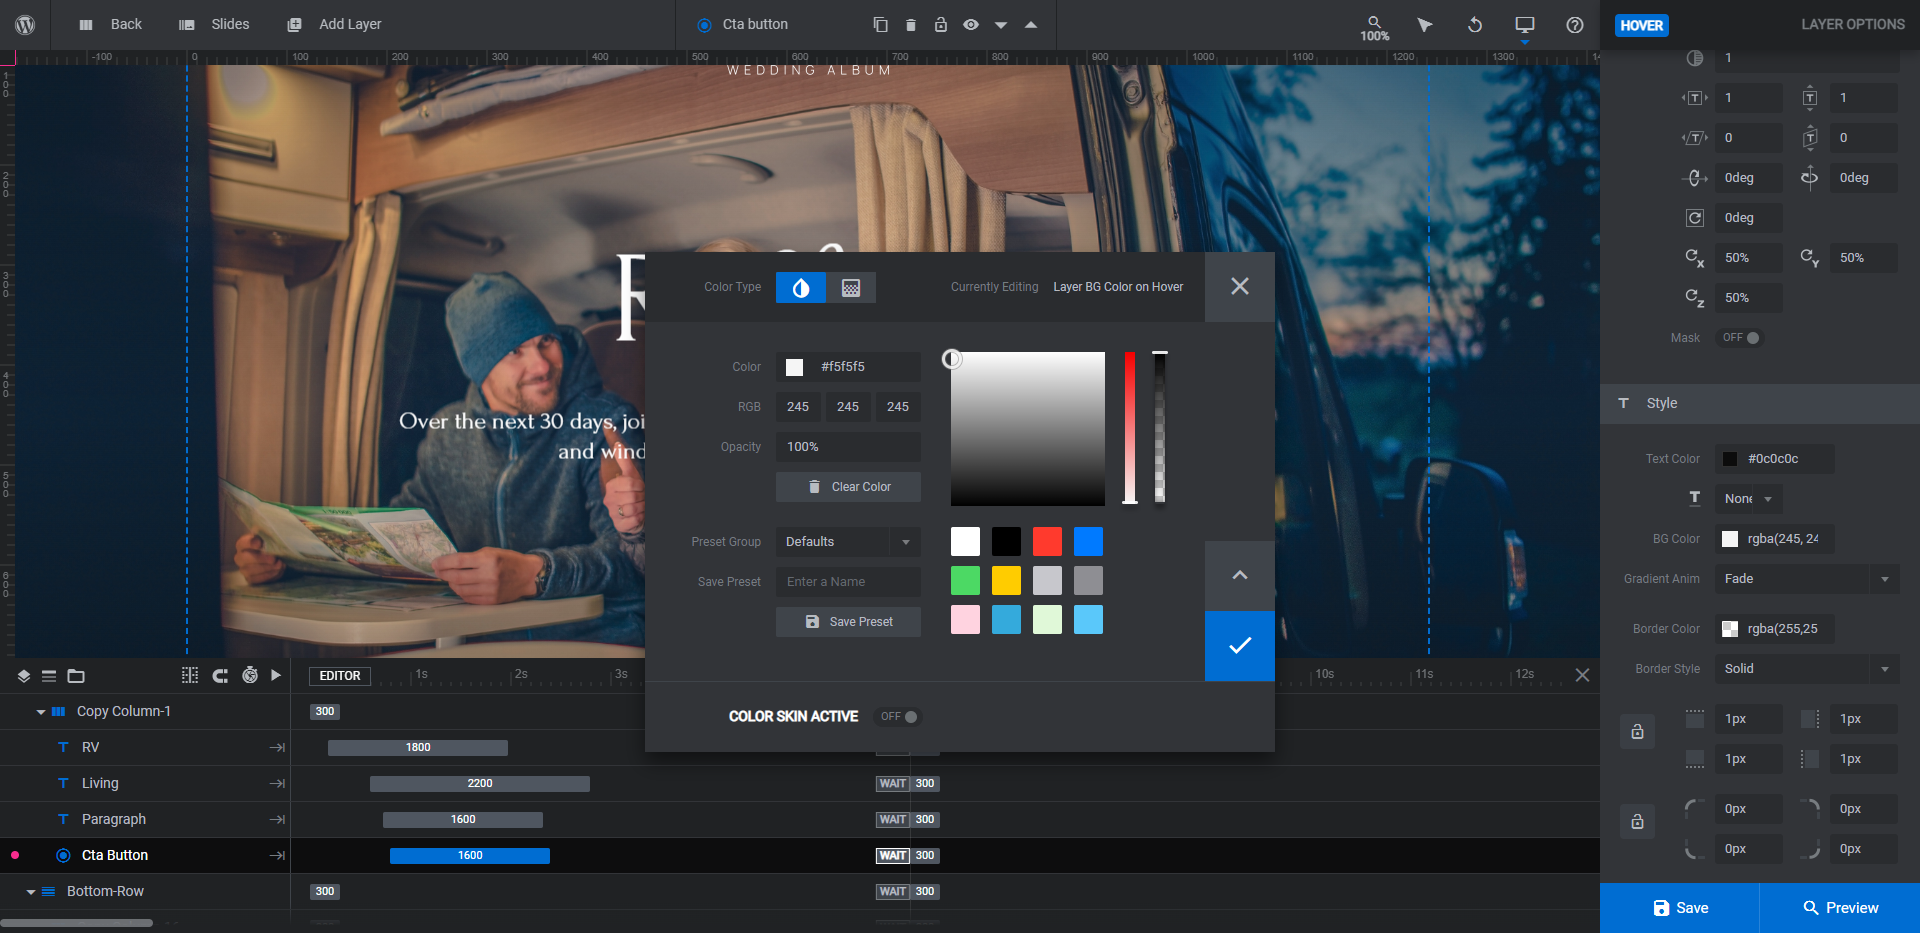Collapse the Bottom-Row group
This screenshot has width=1920, height=933.
coord(31,892)
